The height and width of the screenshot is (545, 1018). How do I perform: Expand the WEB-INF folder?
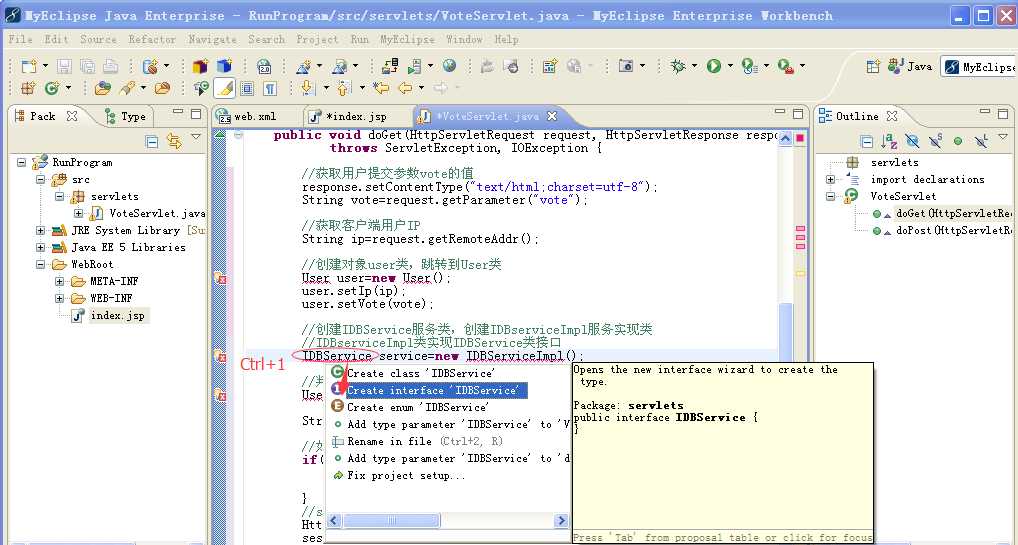(60, 298)
